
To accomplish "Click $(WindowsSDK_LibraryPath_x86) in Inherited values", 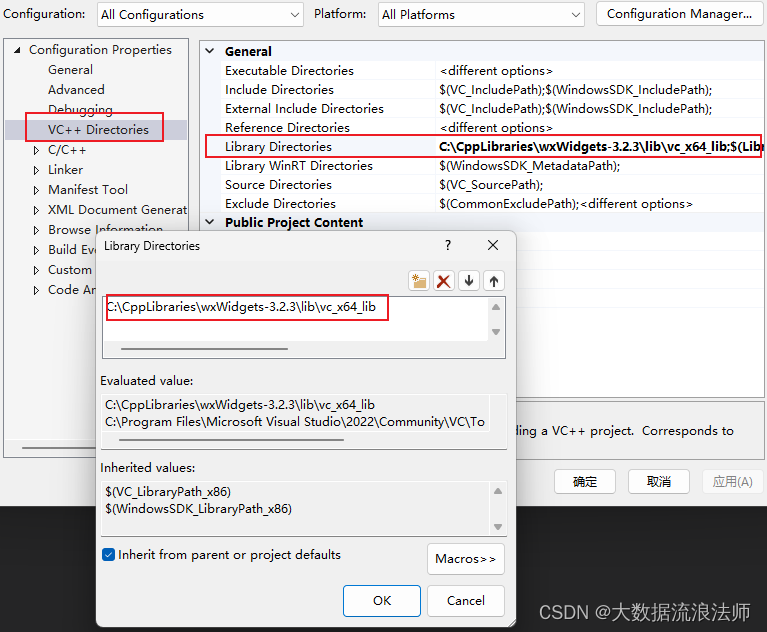I will (199, 509).
